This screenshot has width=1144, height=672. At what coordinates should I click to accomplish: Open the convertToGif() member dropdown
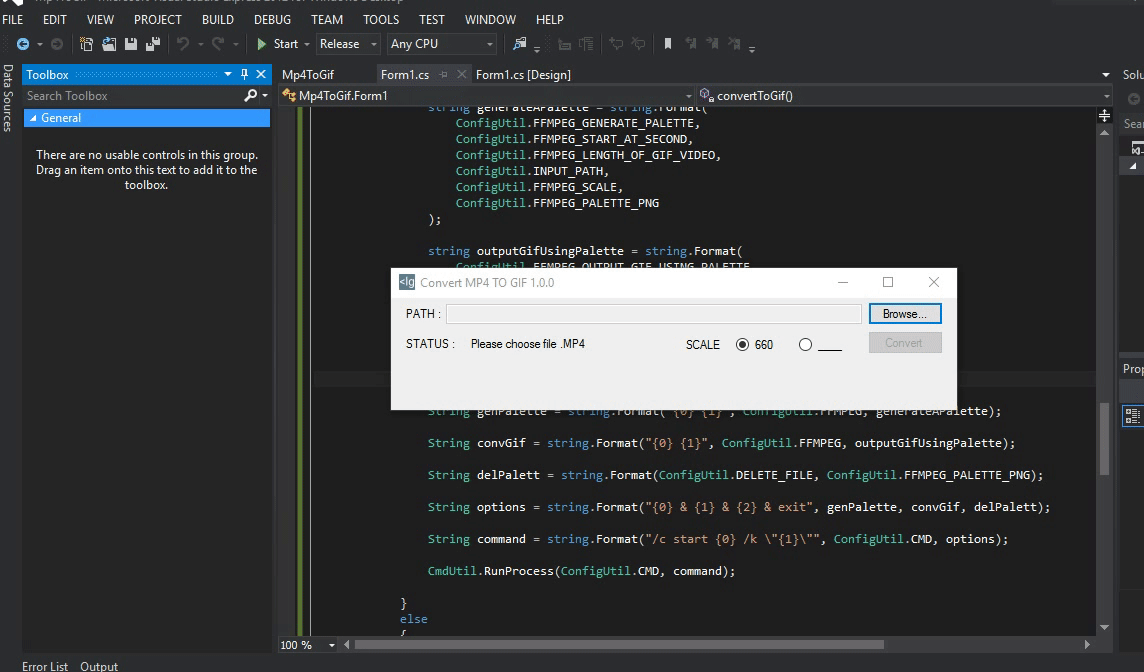(x=1106, y=96)
